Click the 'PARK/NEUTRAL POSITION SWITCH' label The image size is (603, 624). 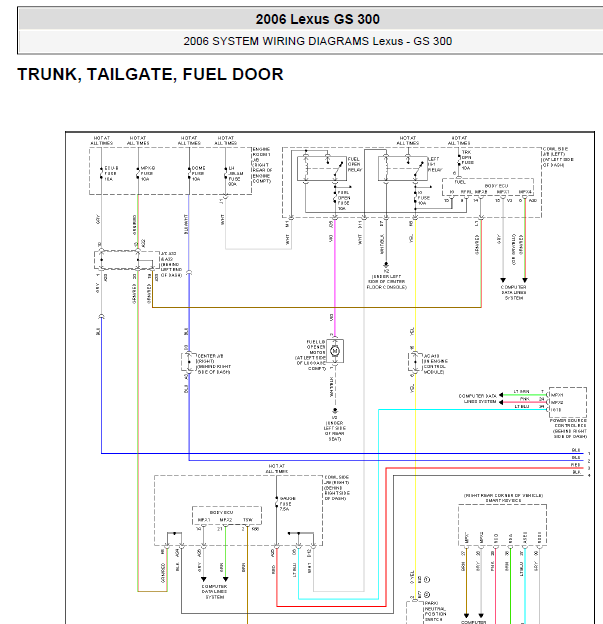coord(435,612)
